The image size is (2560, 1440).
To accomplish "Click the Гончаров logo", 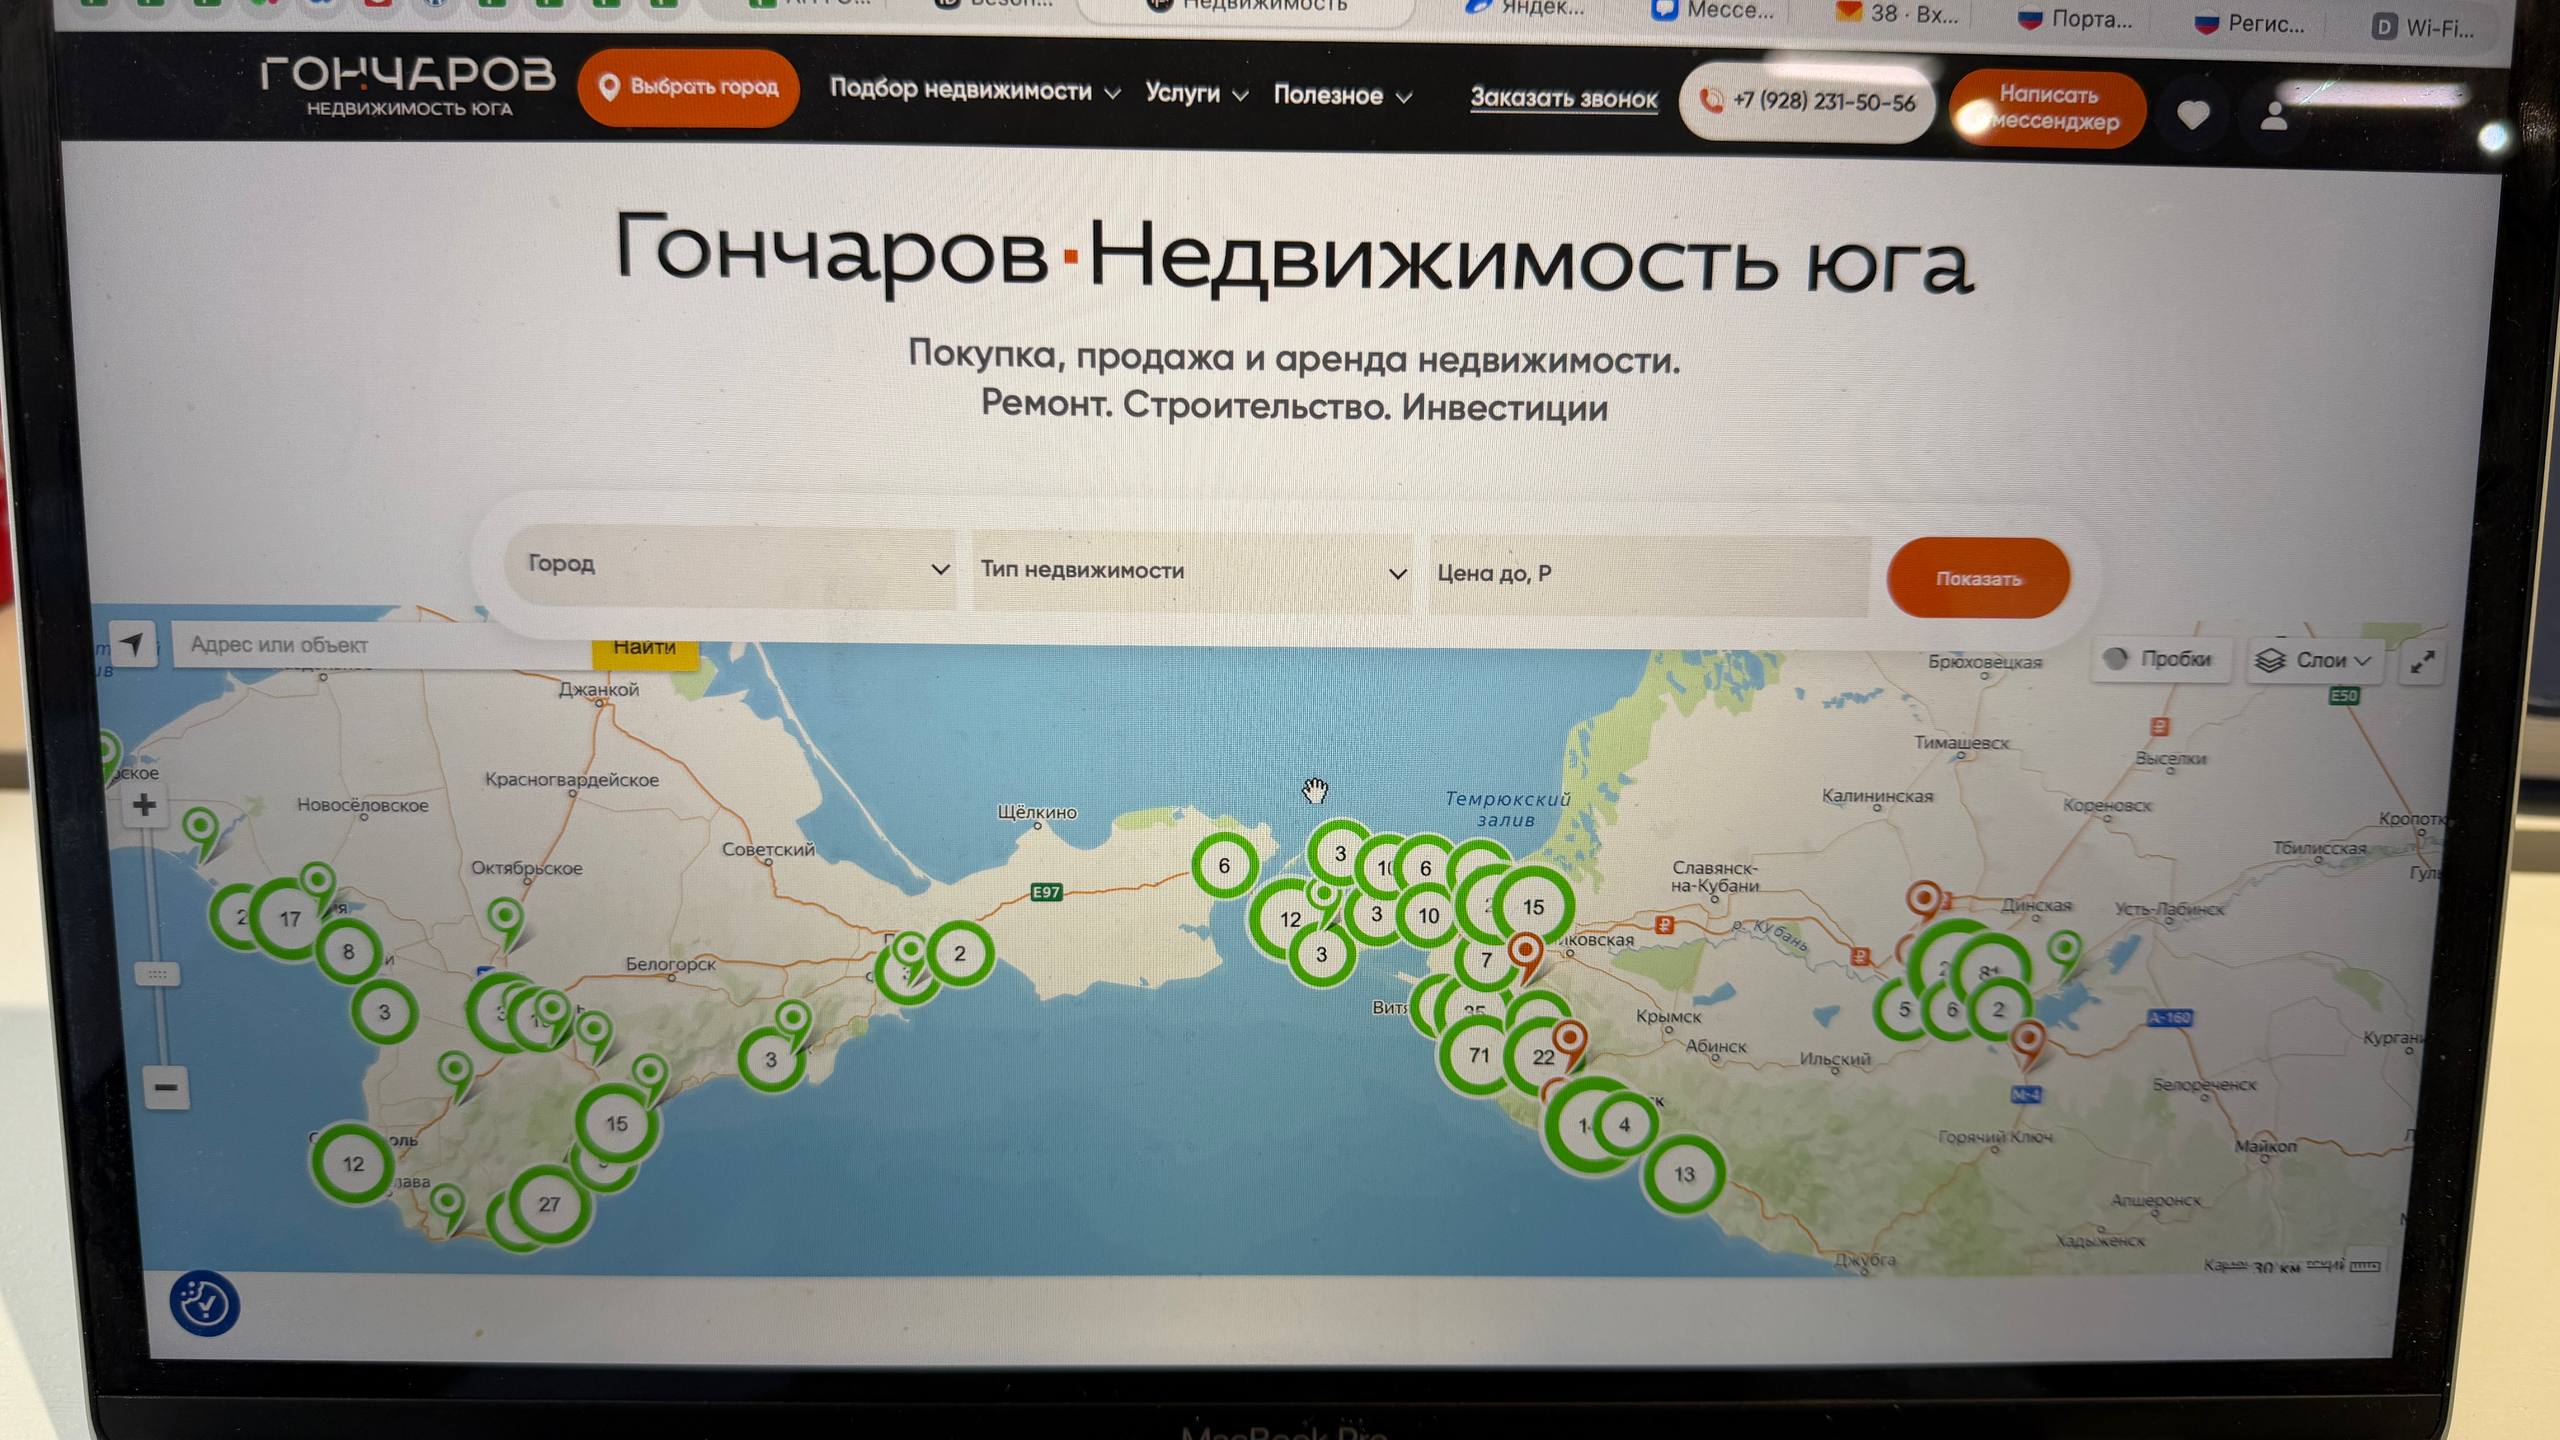I will (x=407, y=86).
